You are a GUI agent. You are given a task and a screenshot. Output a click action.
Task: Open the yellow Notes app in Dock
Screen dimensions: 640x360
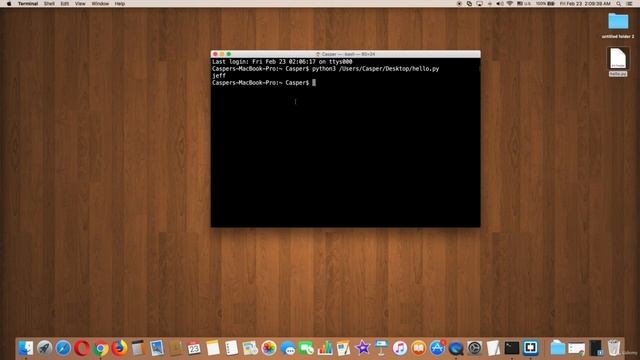click(x=213, y=348)
